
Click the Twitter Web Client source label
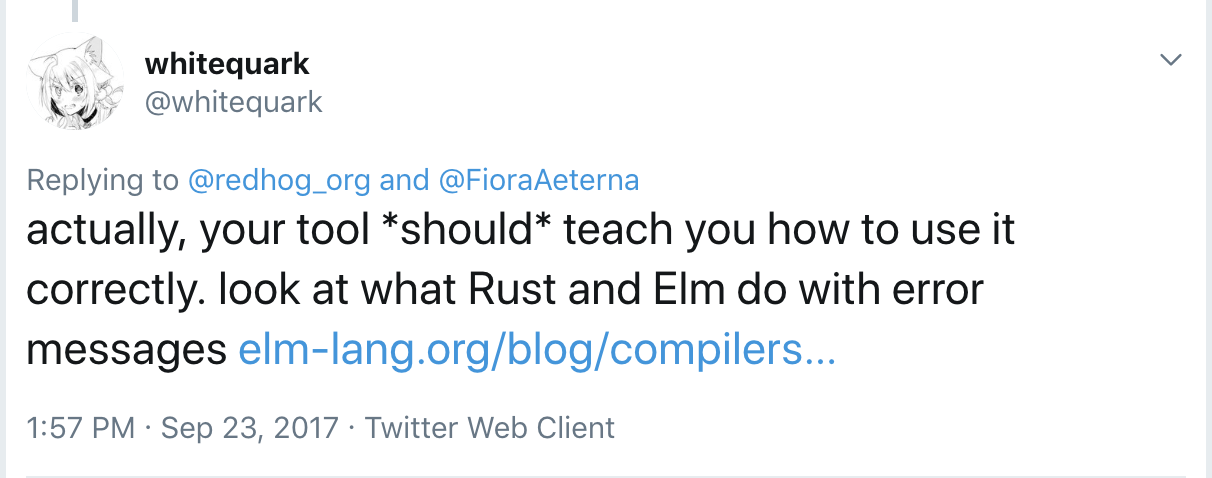click(490, 428)
